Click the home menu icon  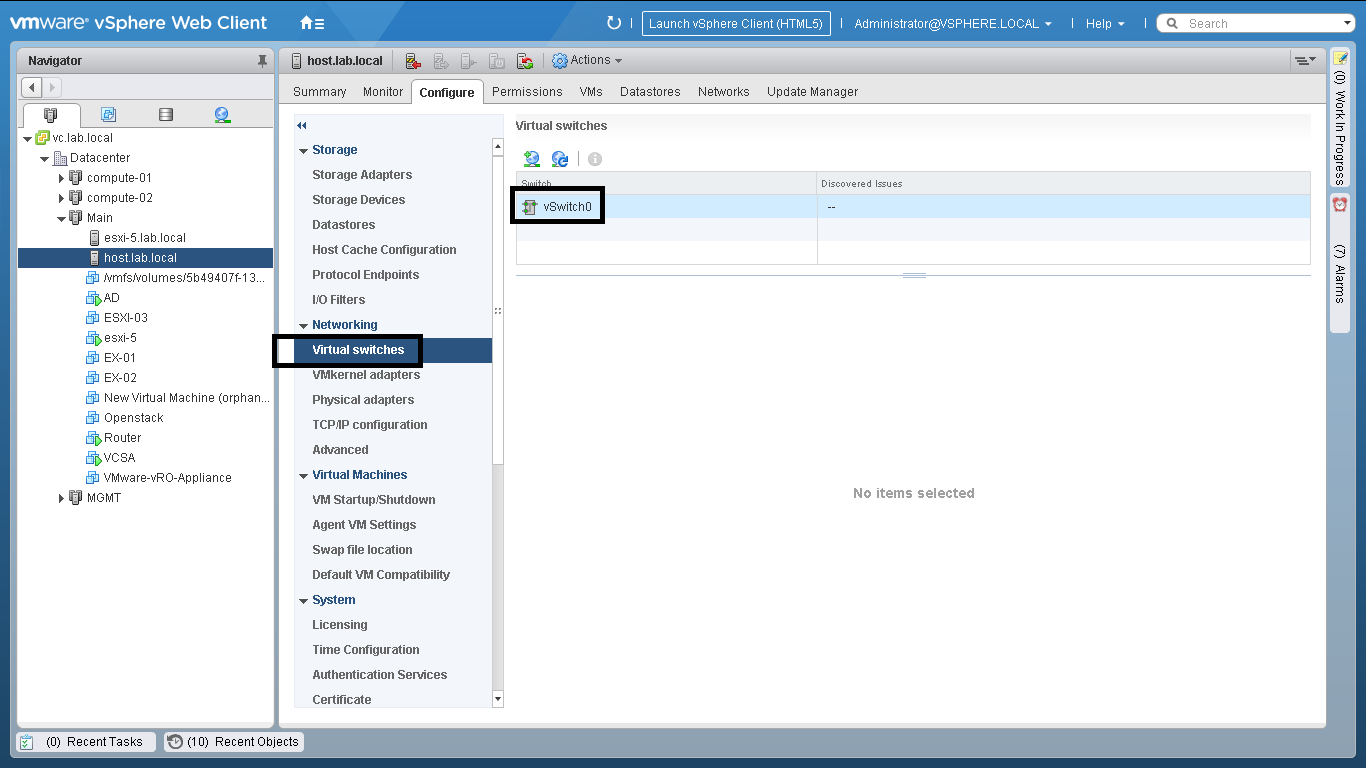pos(311,23)
